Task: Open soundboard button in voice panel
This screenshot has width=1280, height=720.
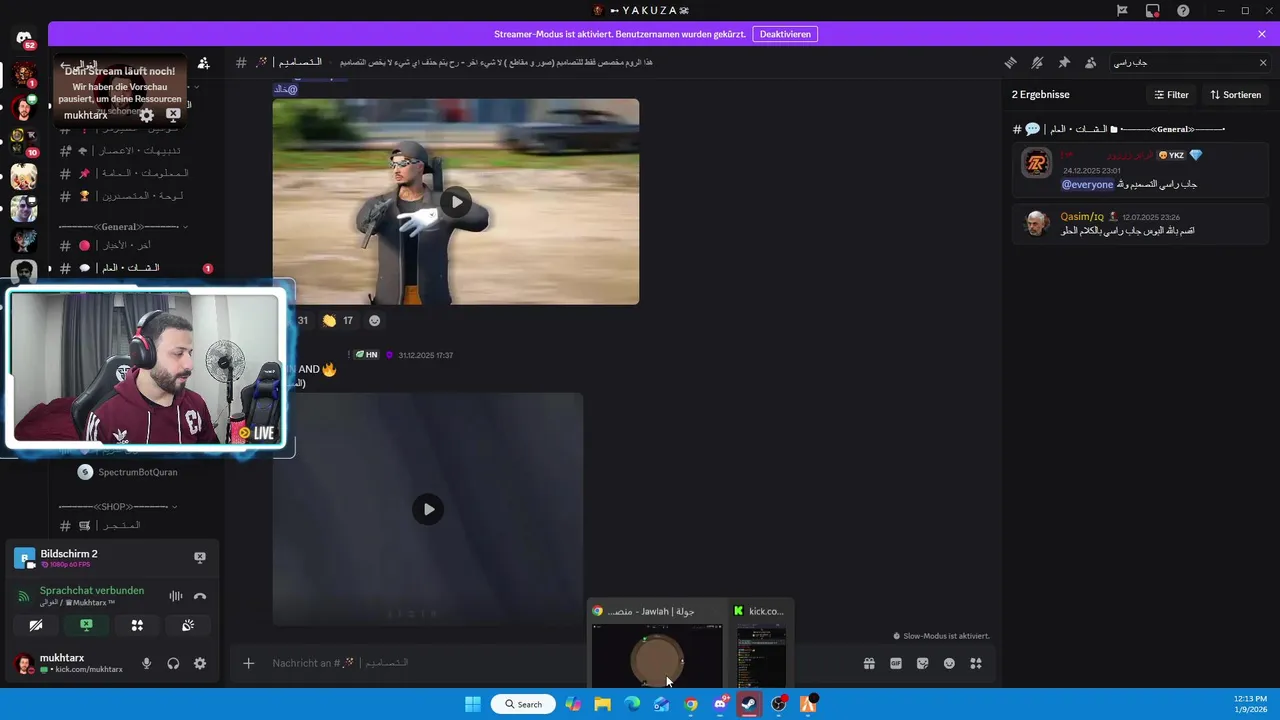Action: click(187, 625)
